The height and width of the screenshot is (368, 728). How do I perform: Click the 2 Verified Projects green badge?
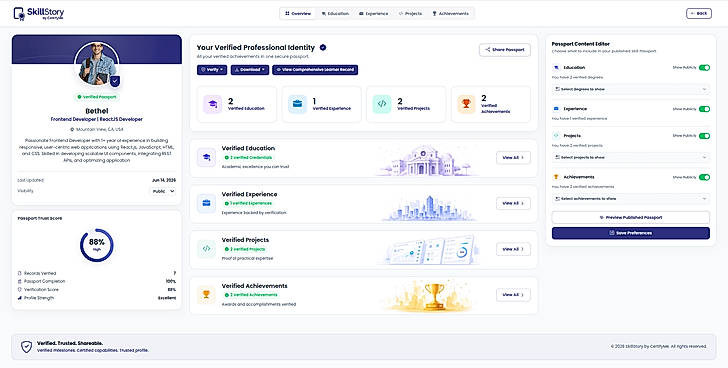pyautogui.click(x=245, y=249)
